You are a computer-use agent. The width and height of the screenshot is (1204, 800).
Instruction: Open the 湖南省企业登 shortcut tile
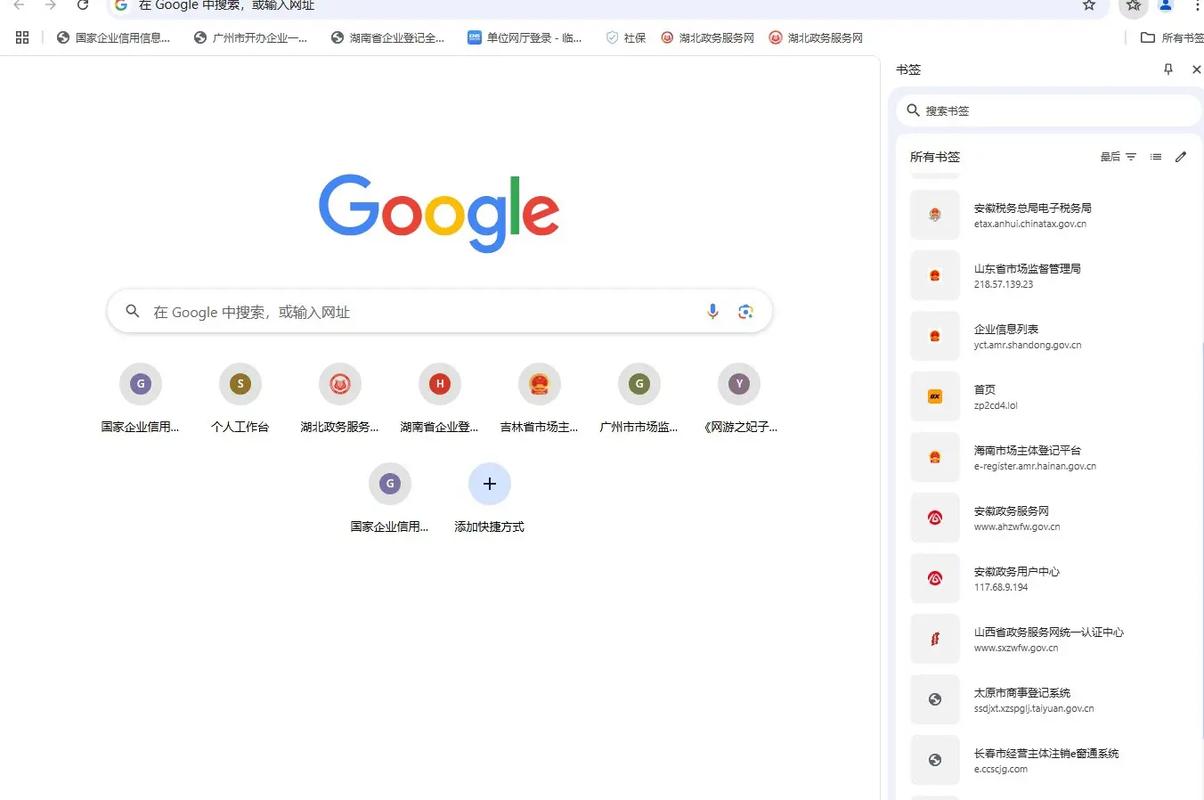click(440, 399)
